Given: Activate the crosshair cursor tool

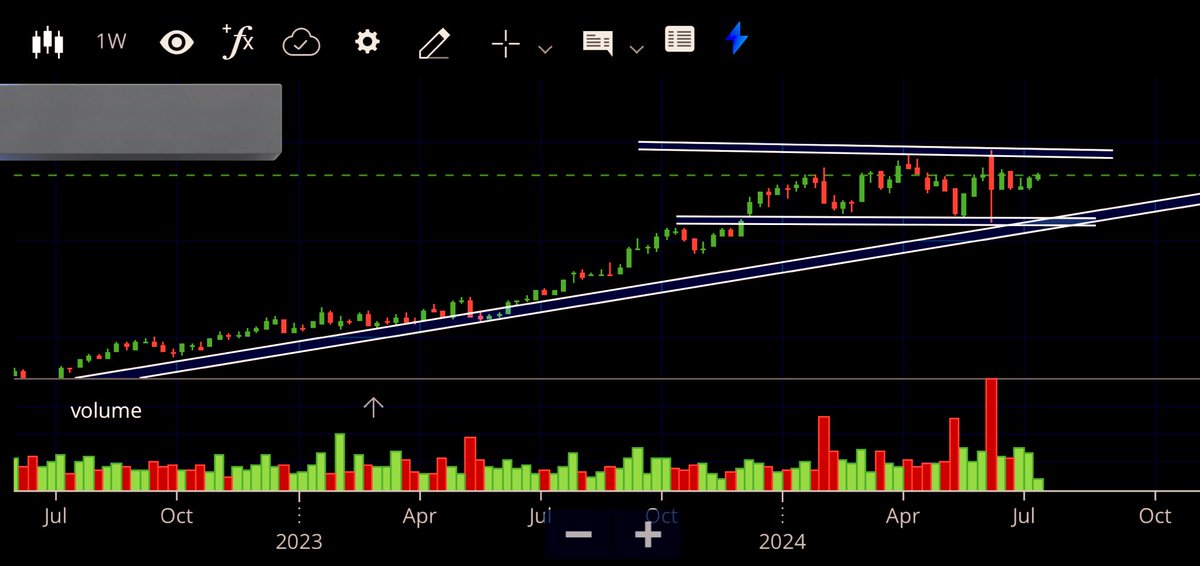Looking at the screenshot, I should pos(506,42).
